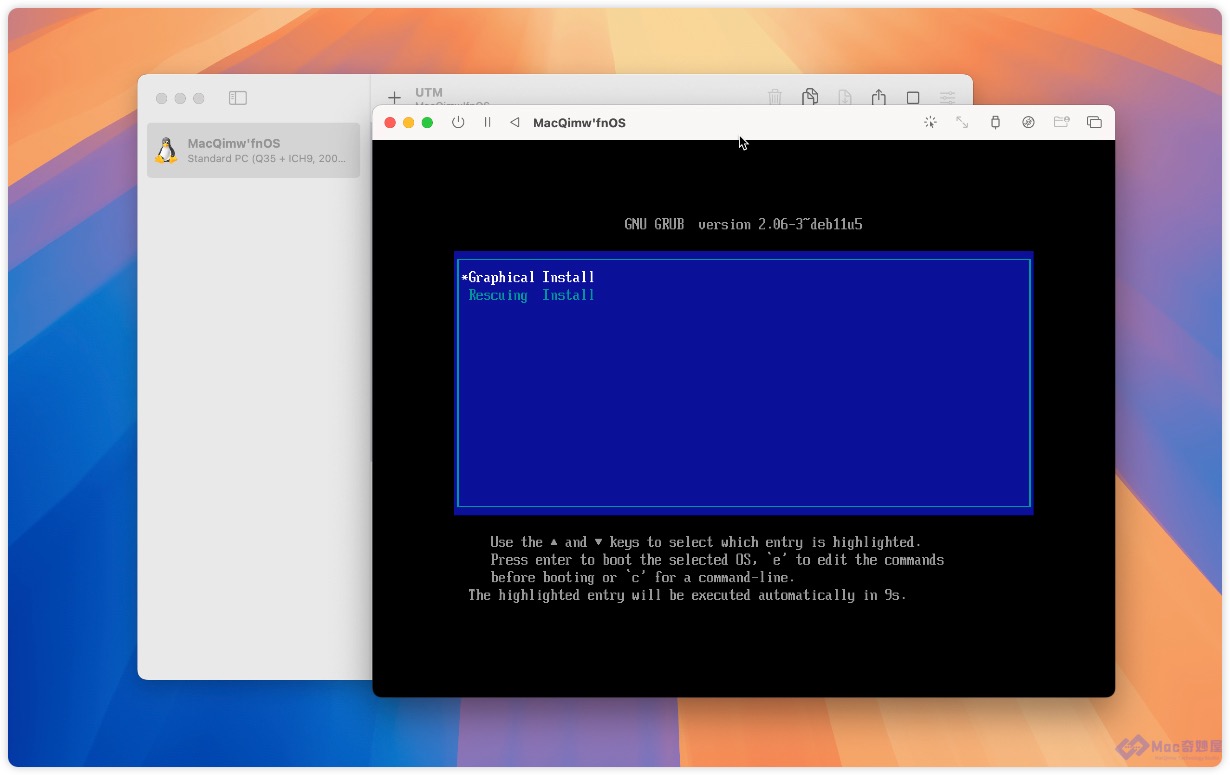1230x775 pixels.
Task: Toggle mouse cursor capture in VM toolbar
Action: click(930, 123)
